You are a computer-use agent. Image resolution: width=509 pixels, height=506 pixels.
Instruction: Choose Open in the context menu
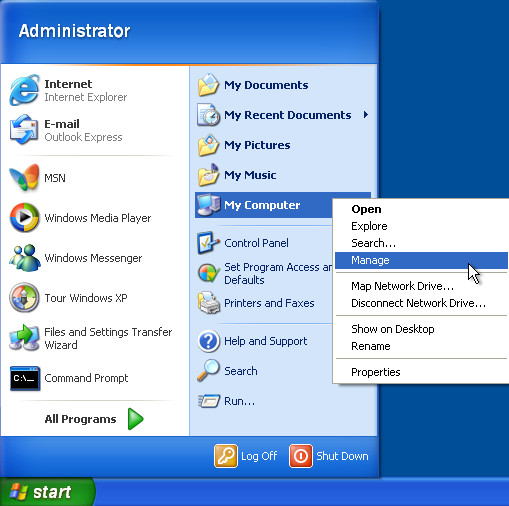421,209
